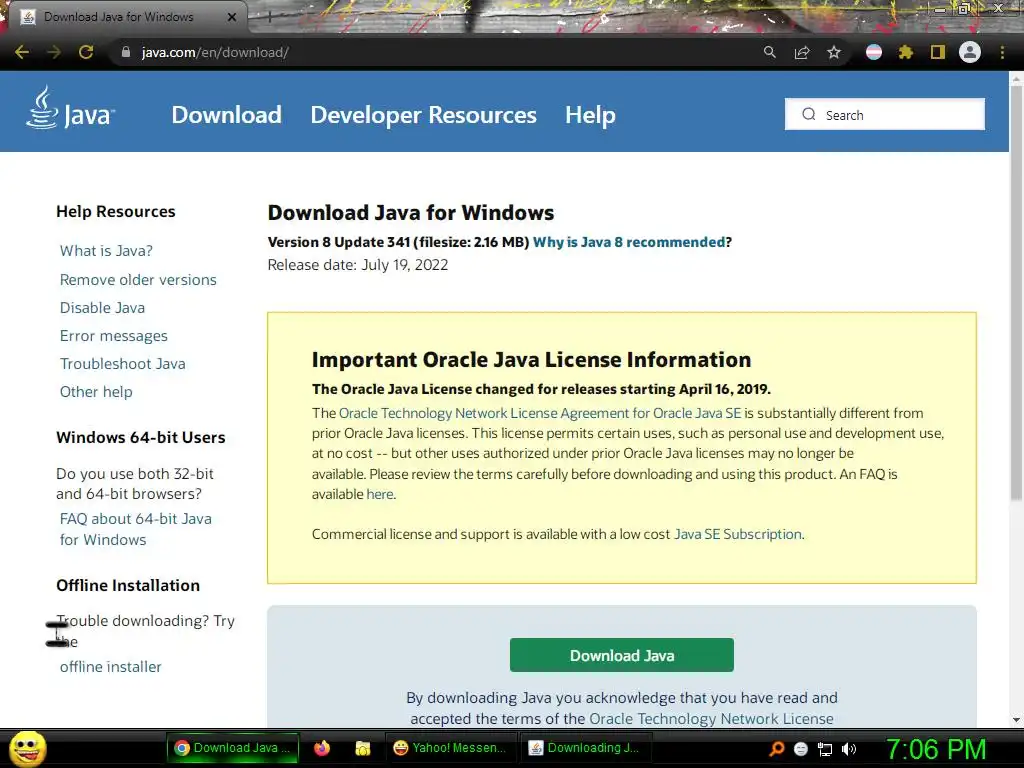Open a new tab with the plus button

click(x=269, y=17)
